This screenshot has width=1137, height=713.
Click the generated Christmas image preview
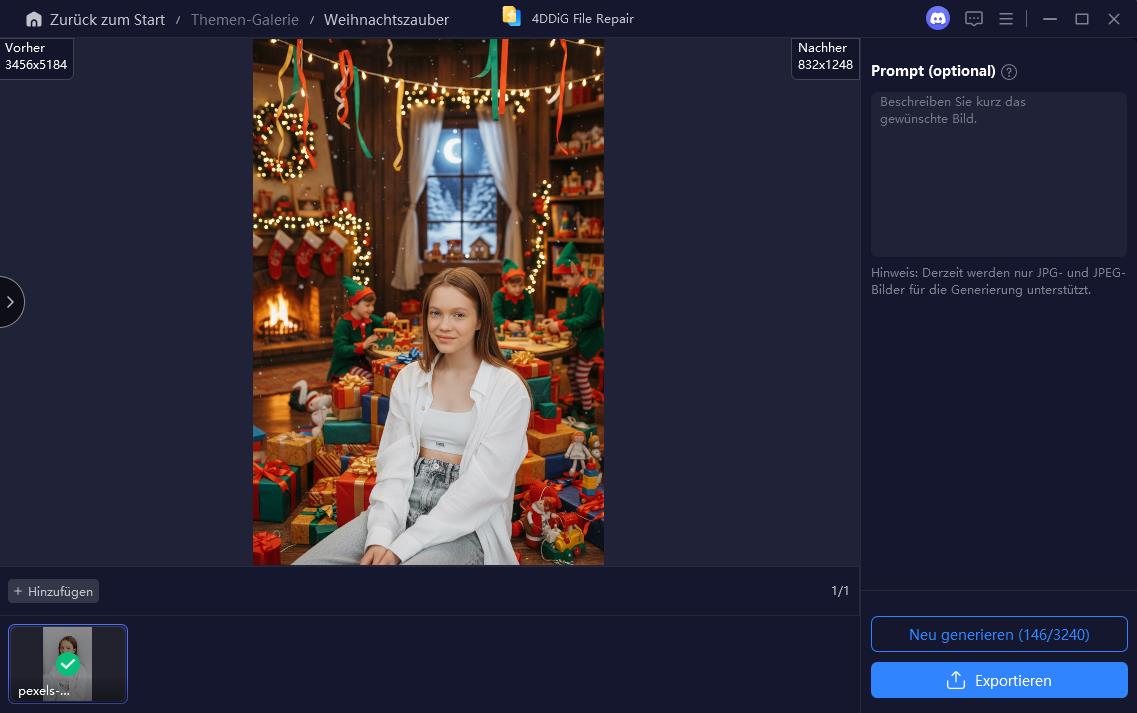click(428, 300)
